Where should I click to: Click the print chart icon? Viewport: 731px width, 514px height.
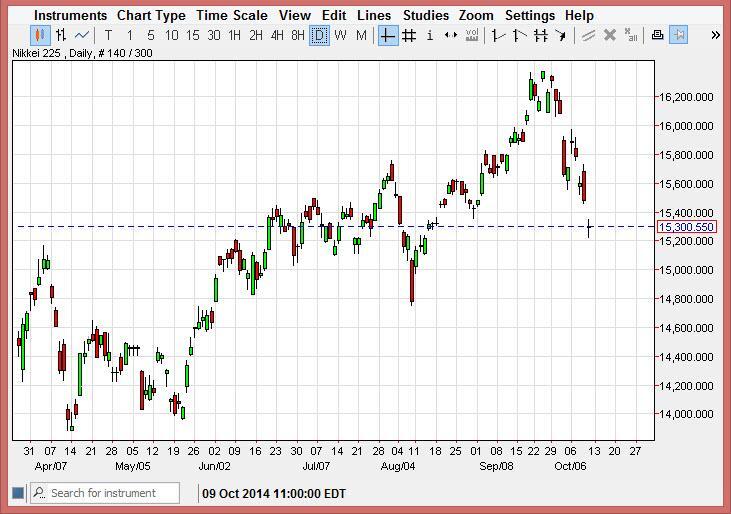(x=657, y=35)
